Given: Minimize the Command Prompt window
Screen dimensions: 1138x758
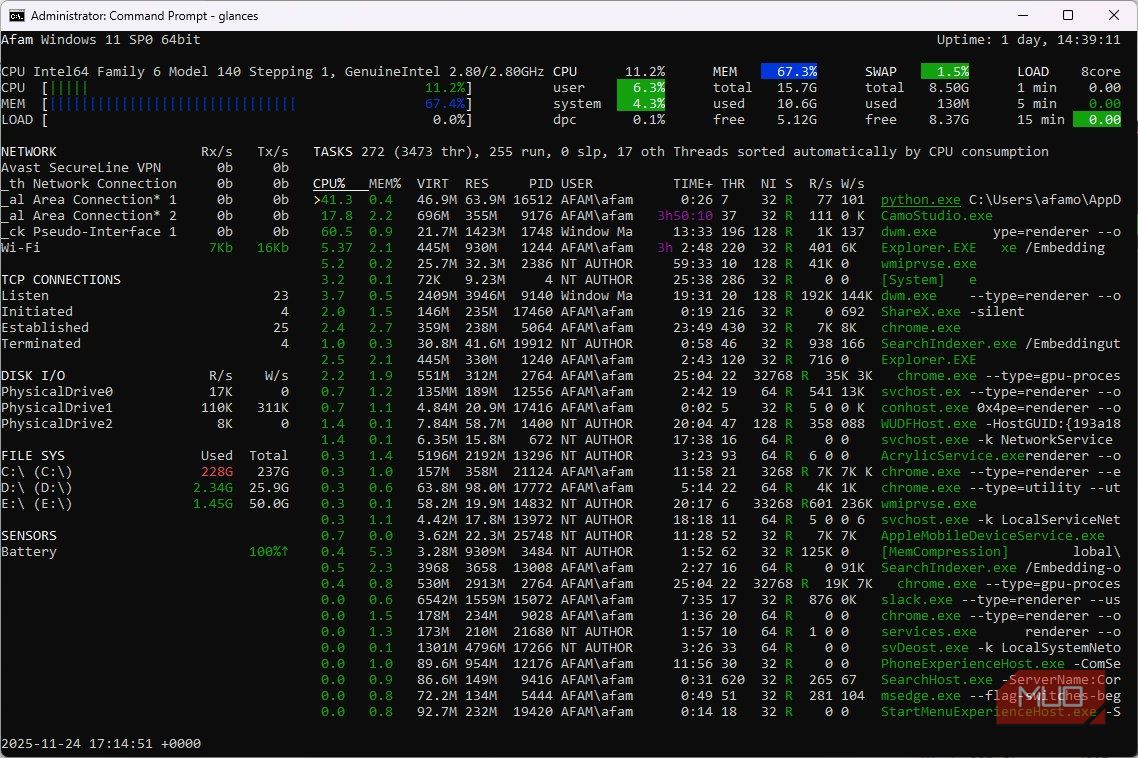Looking at the screenshot, I should click(1023, 15).
